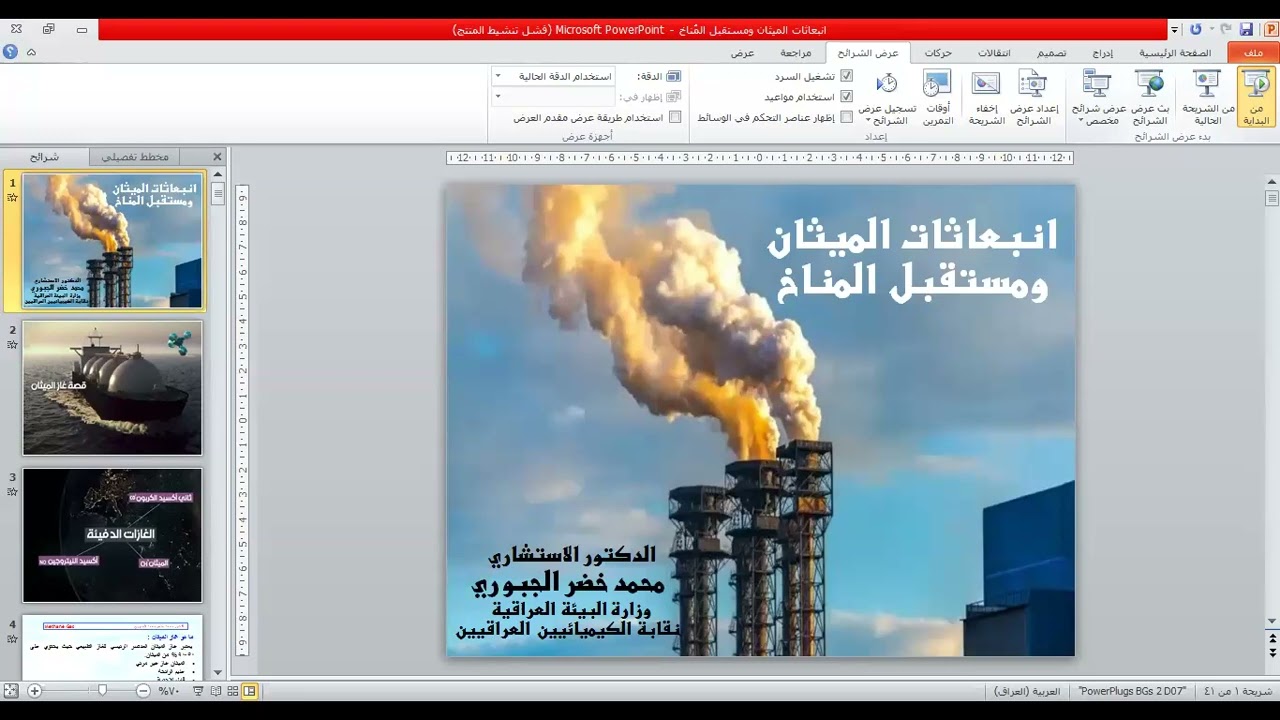
Task: Switch to Animations tab (حركات)
Action: 938,53
